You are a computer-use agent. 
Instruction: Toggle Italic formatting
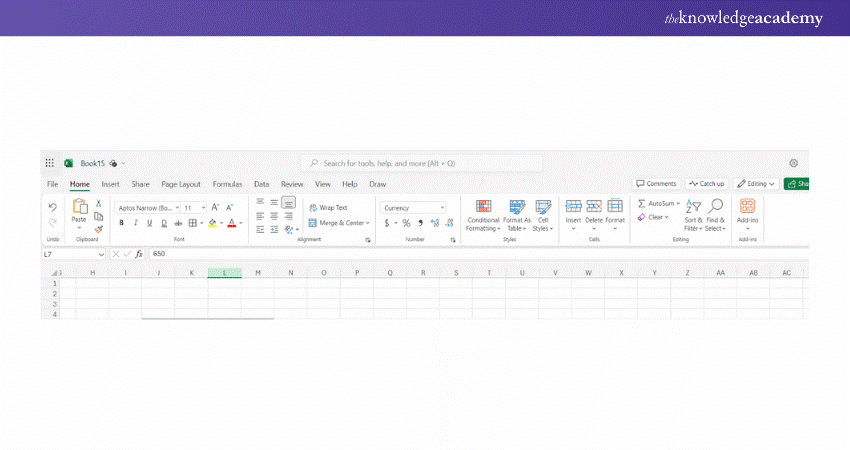click(135, 223)
